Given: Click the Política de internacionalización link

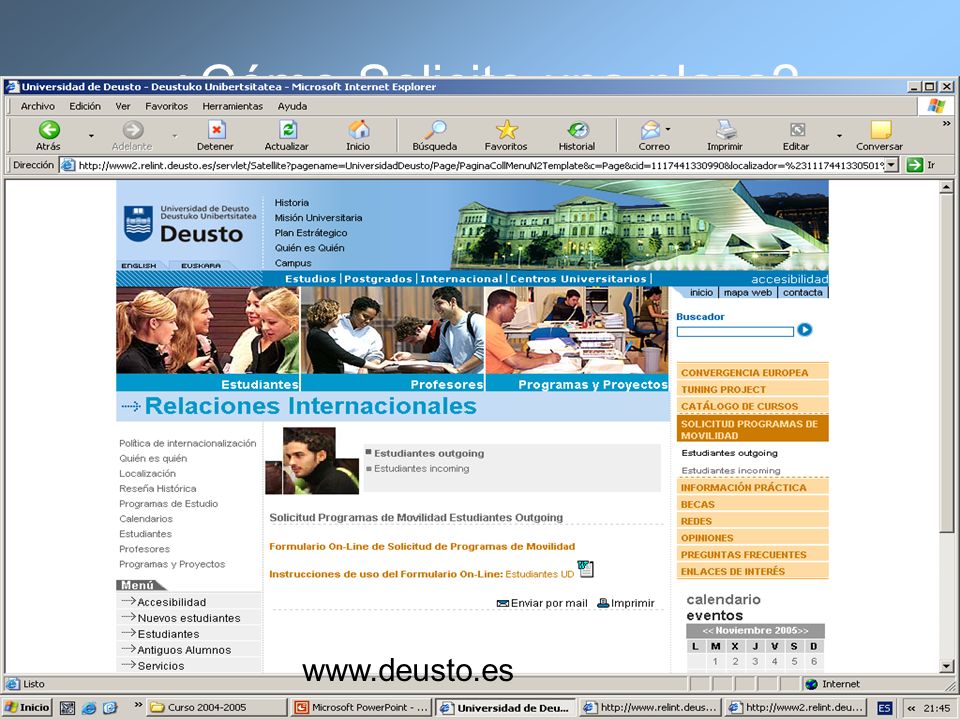Looking at the screenshot, I should tap(187, 443).
